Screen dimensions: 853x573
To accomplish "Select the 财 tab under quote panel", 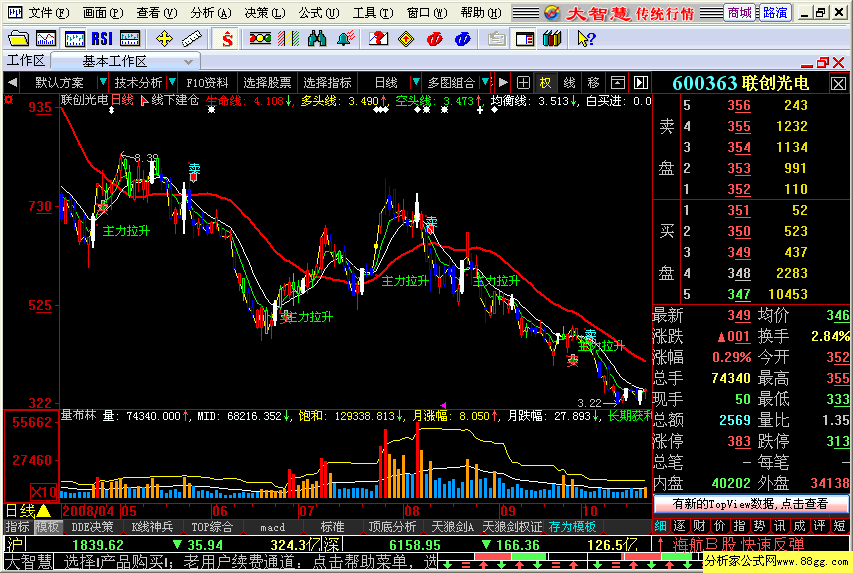I will pyautogui.click(x=700, y=526).
